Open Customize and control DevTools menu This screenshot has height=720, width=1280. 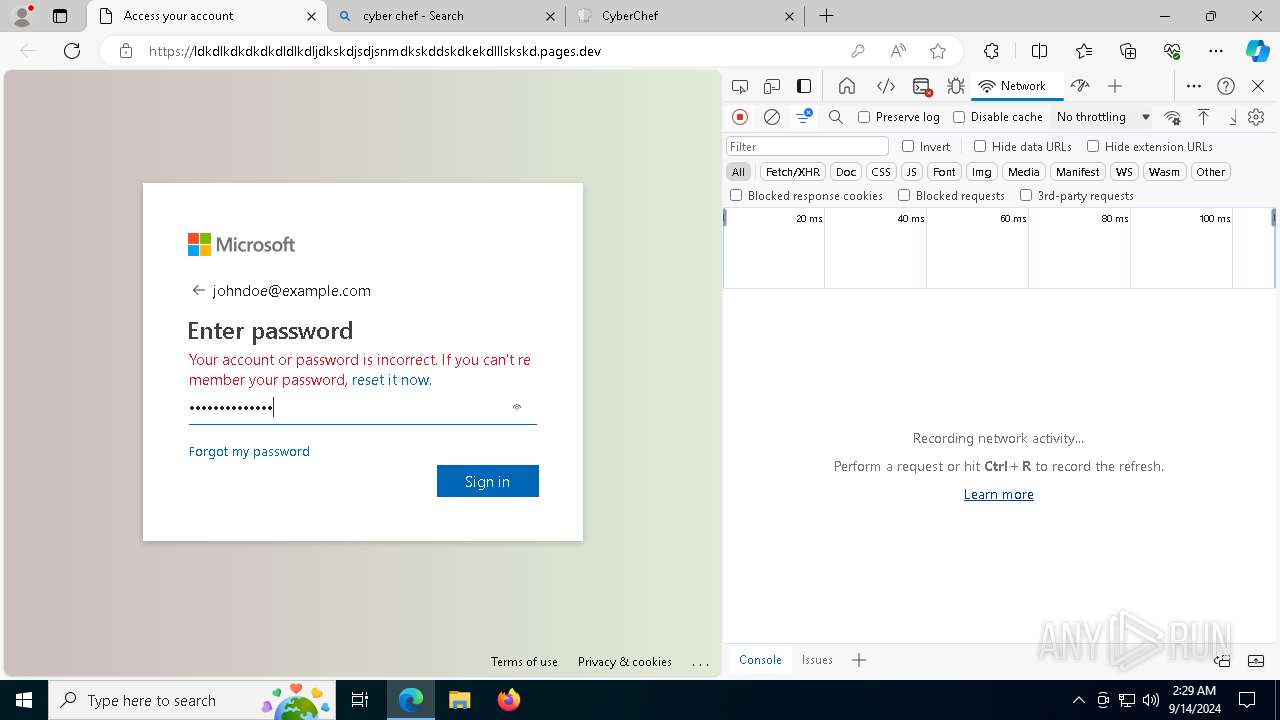(1194, 86)
